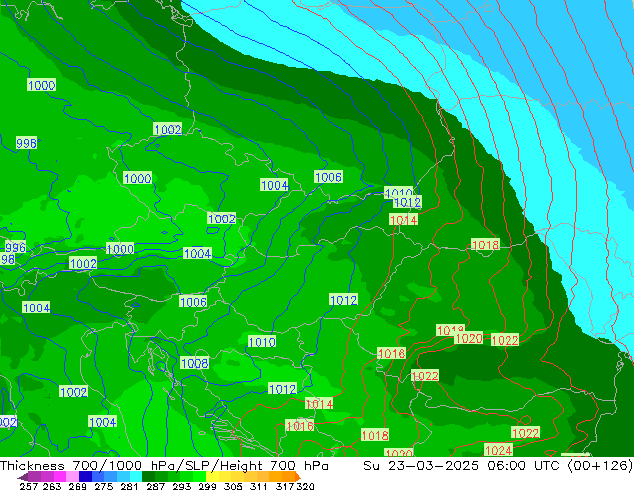Click the 263 legend value
Viewport: 634px width, 490px height.
click(52, 486)
